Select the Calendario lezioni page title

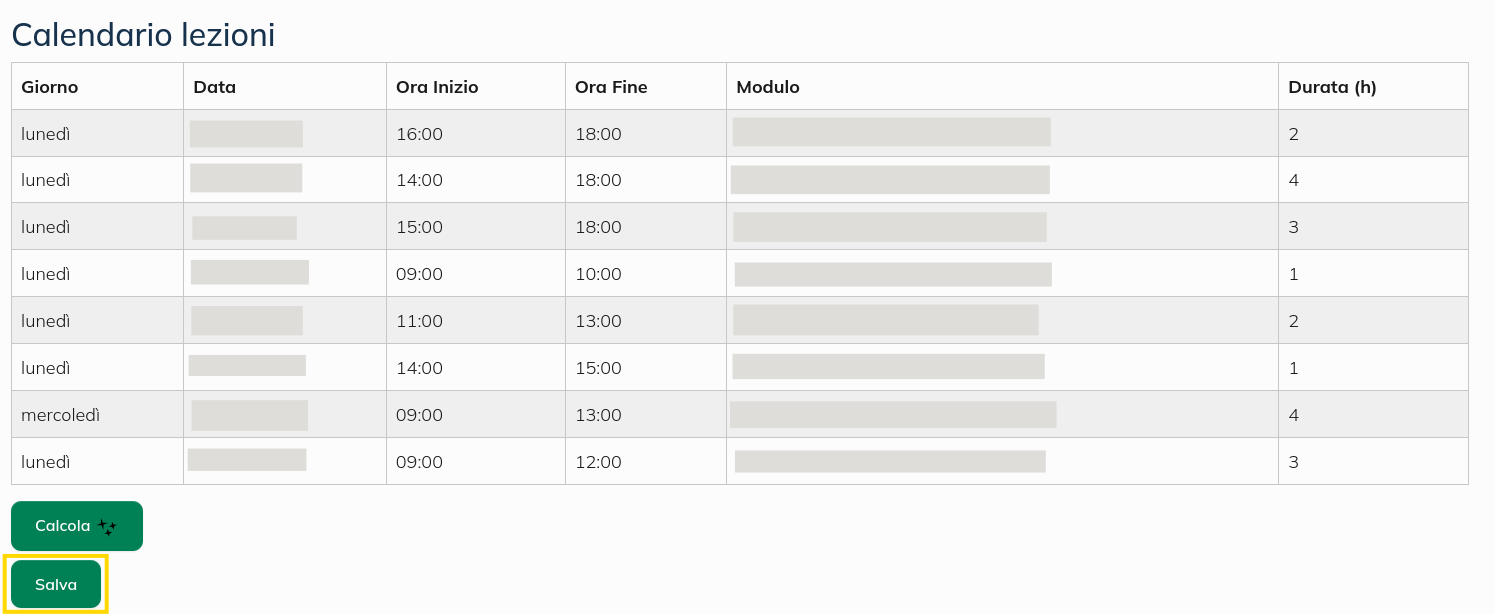(x=143, y=35)
